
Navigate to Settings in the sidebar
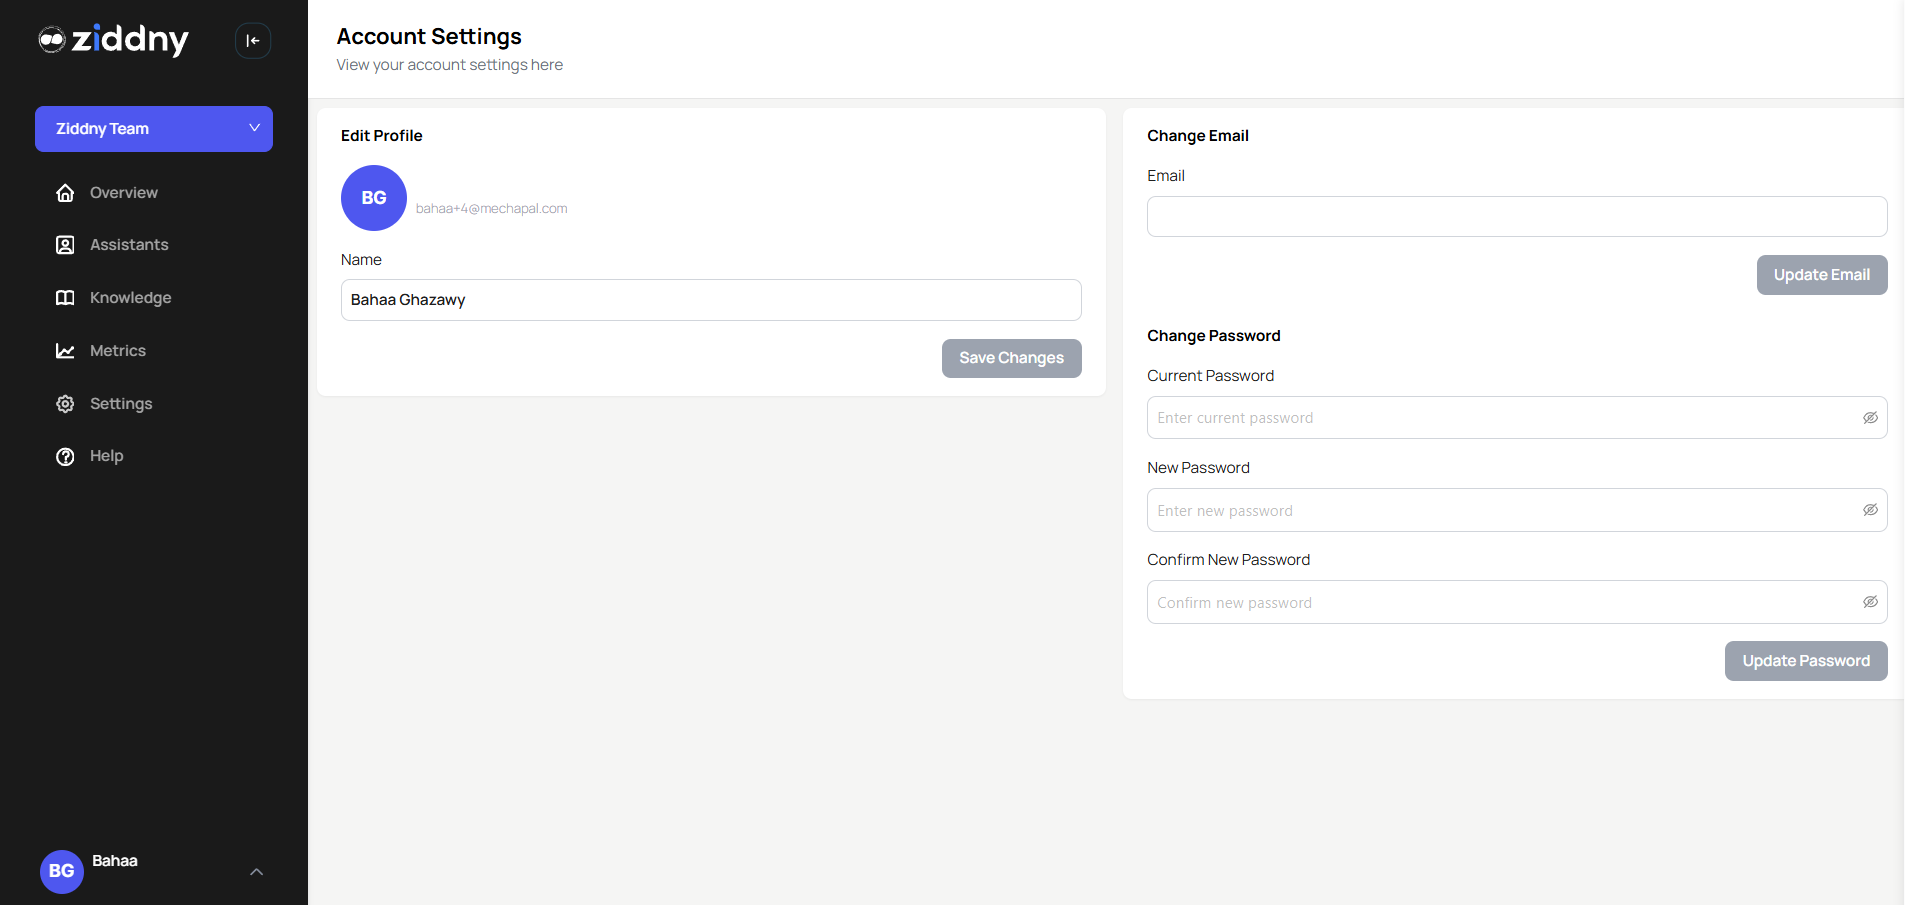pos(119,403)
